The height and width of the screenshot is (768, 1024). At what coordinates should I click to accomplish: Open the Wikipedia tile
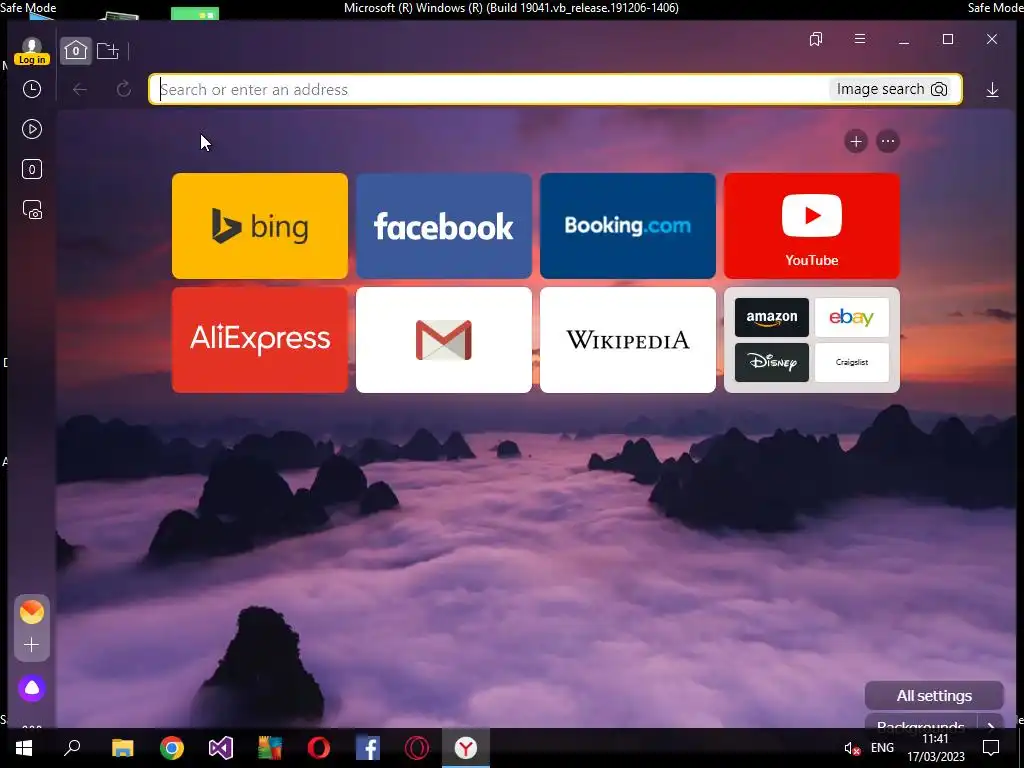628,340
